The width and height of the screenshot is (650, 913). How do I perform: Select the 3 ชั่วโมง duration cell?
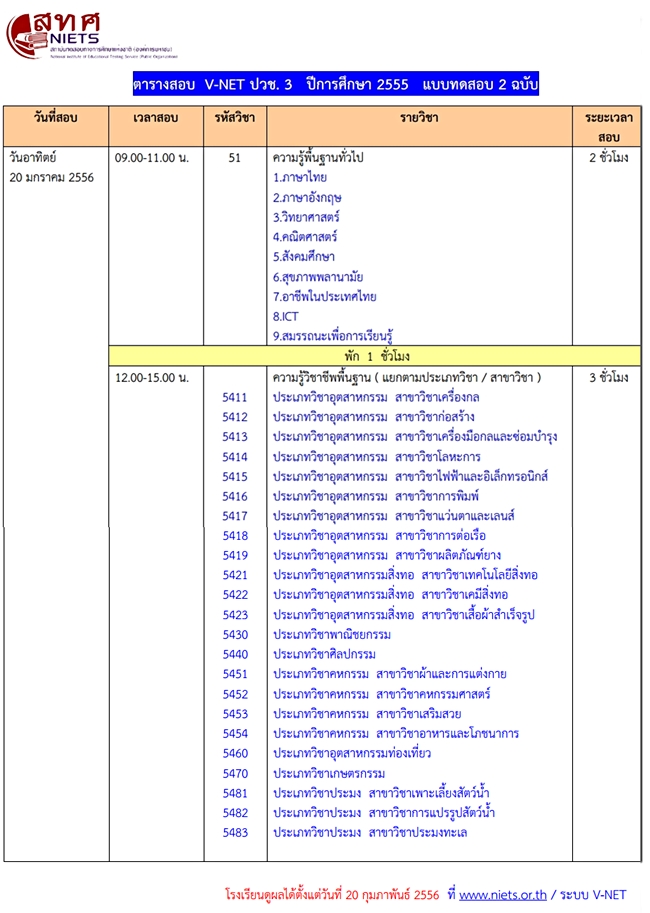[x=608, y=377]
